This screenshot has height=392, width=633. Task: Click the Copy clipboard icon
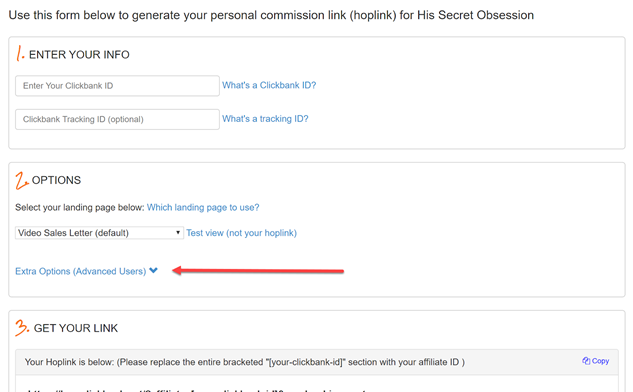coord(586,361)
